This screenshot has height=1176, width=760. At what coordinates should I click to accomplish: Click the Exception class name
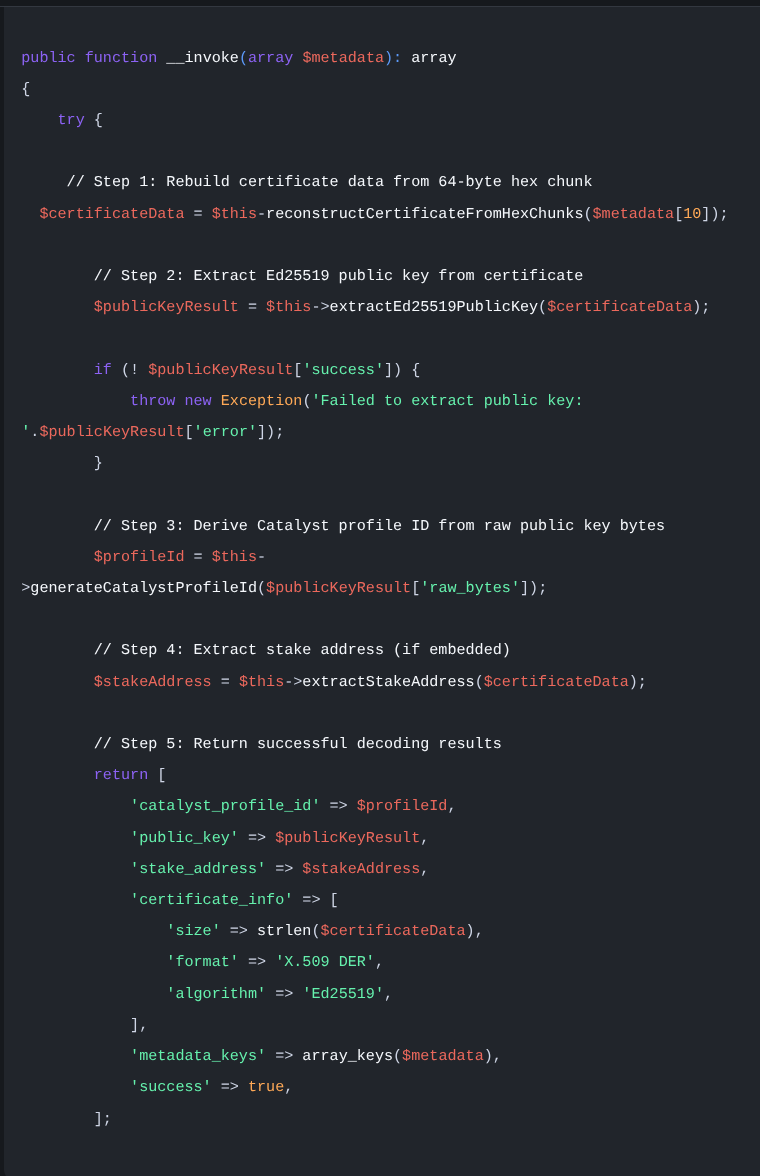261,401
